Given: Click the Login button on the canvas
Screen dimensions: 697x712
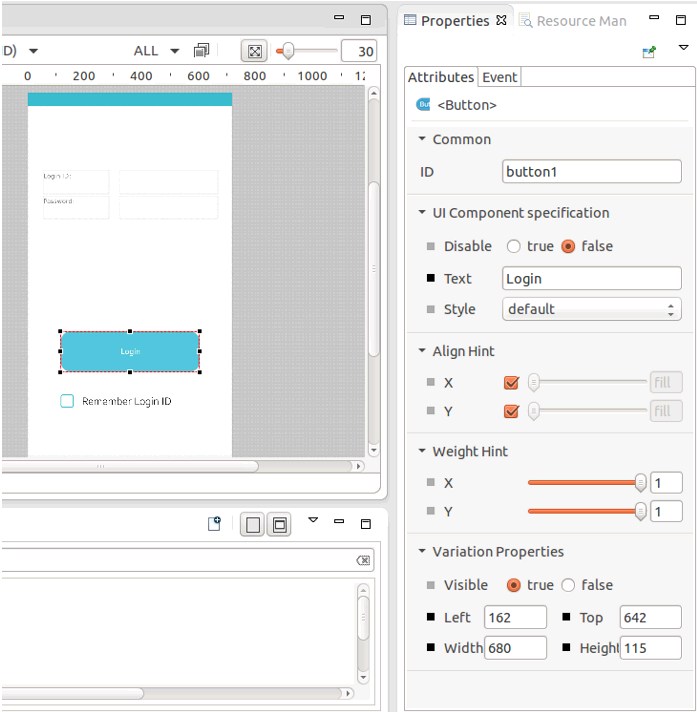Looking at the screenshot, I should 130,352.
